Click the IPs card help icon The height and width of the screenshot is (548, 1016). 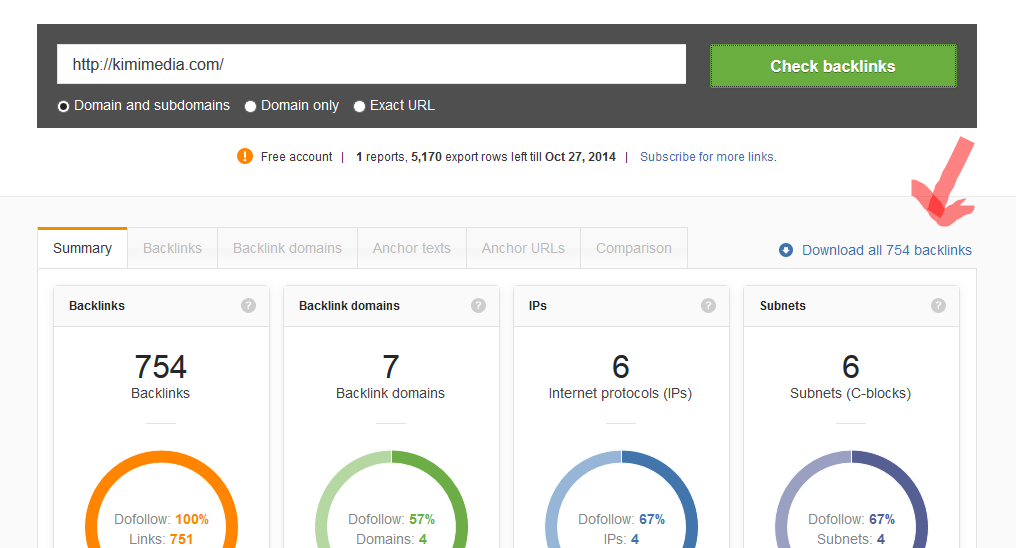(708, 306)
